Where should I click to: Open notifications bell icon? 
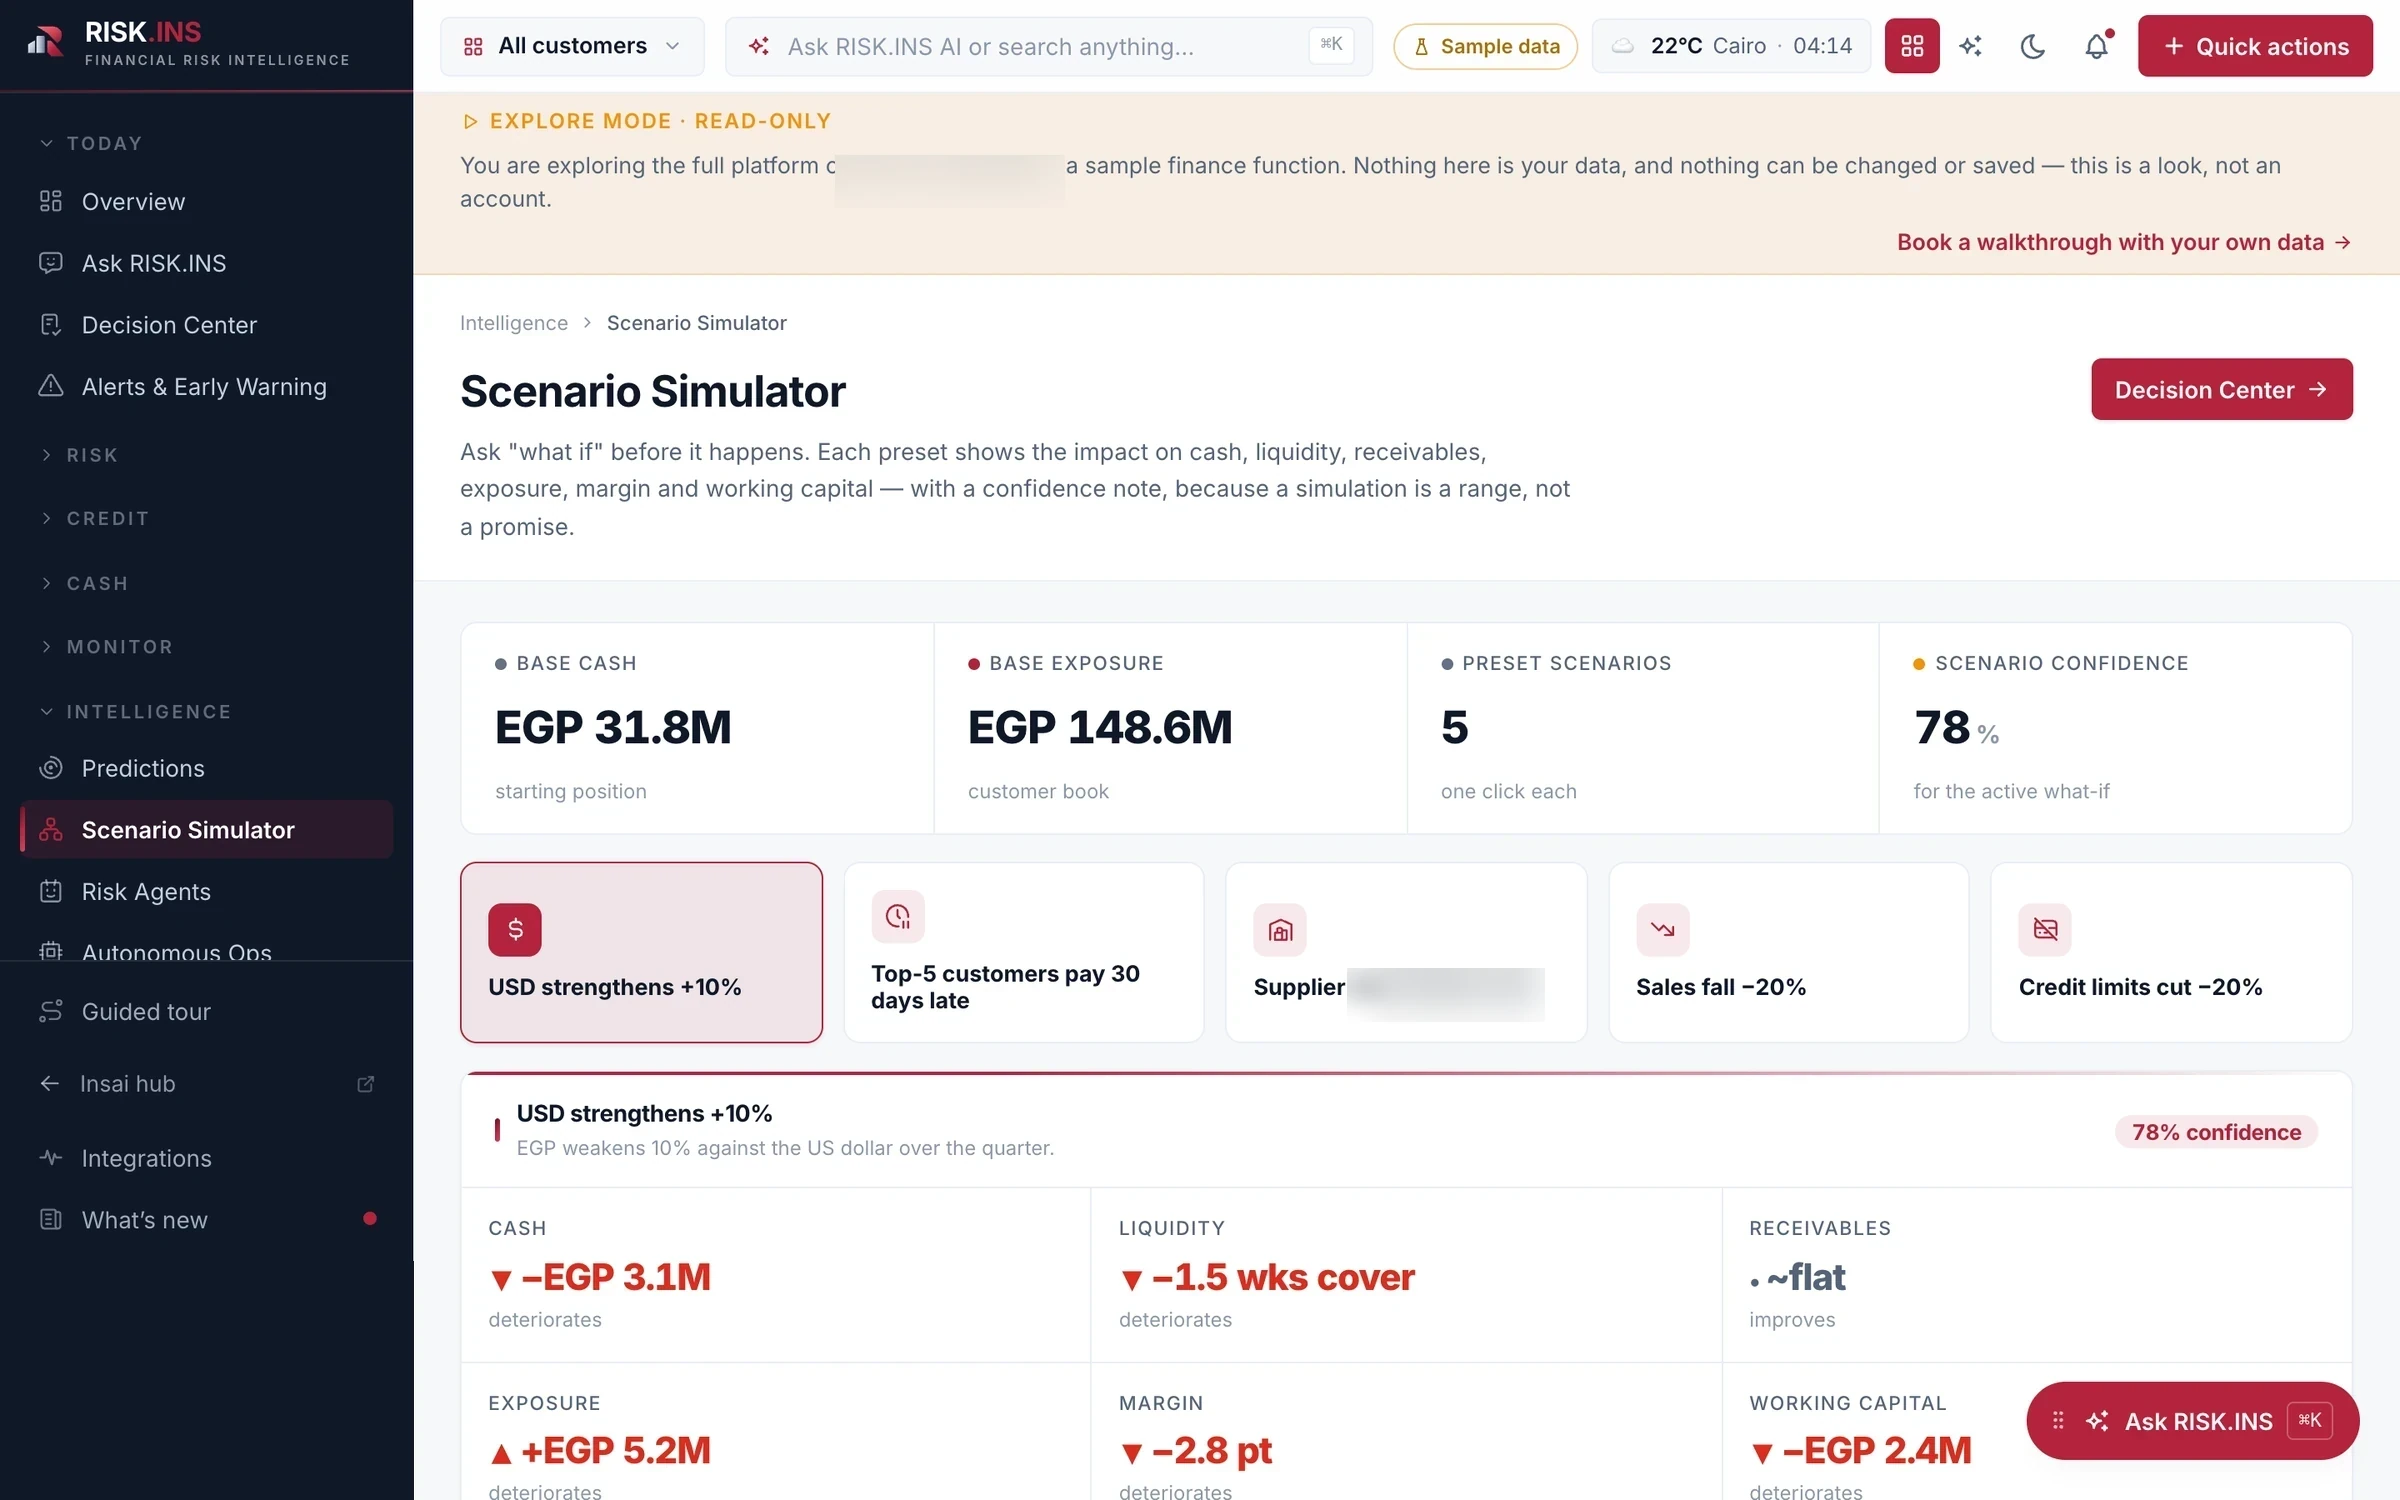coord(2096,46)
